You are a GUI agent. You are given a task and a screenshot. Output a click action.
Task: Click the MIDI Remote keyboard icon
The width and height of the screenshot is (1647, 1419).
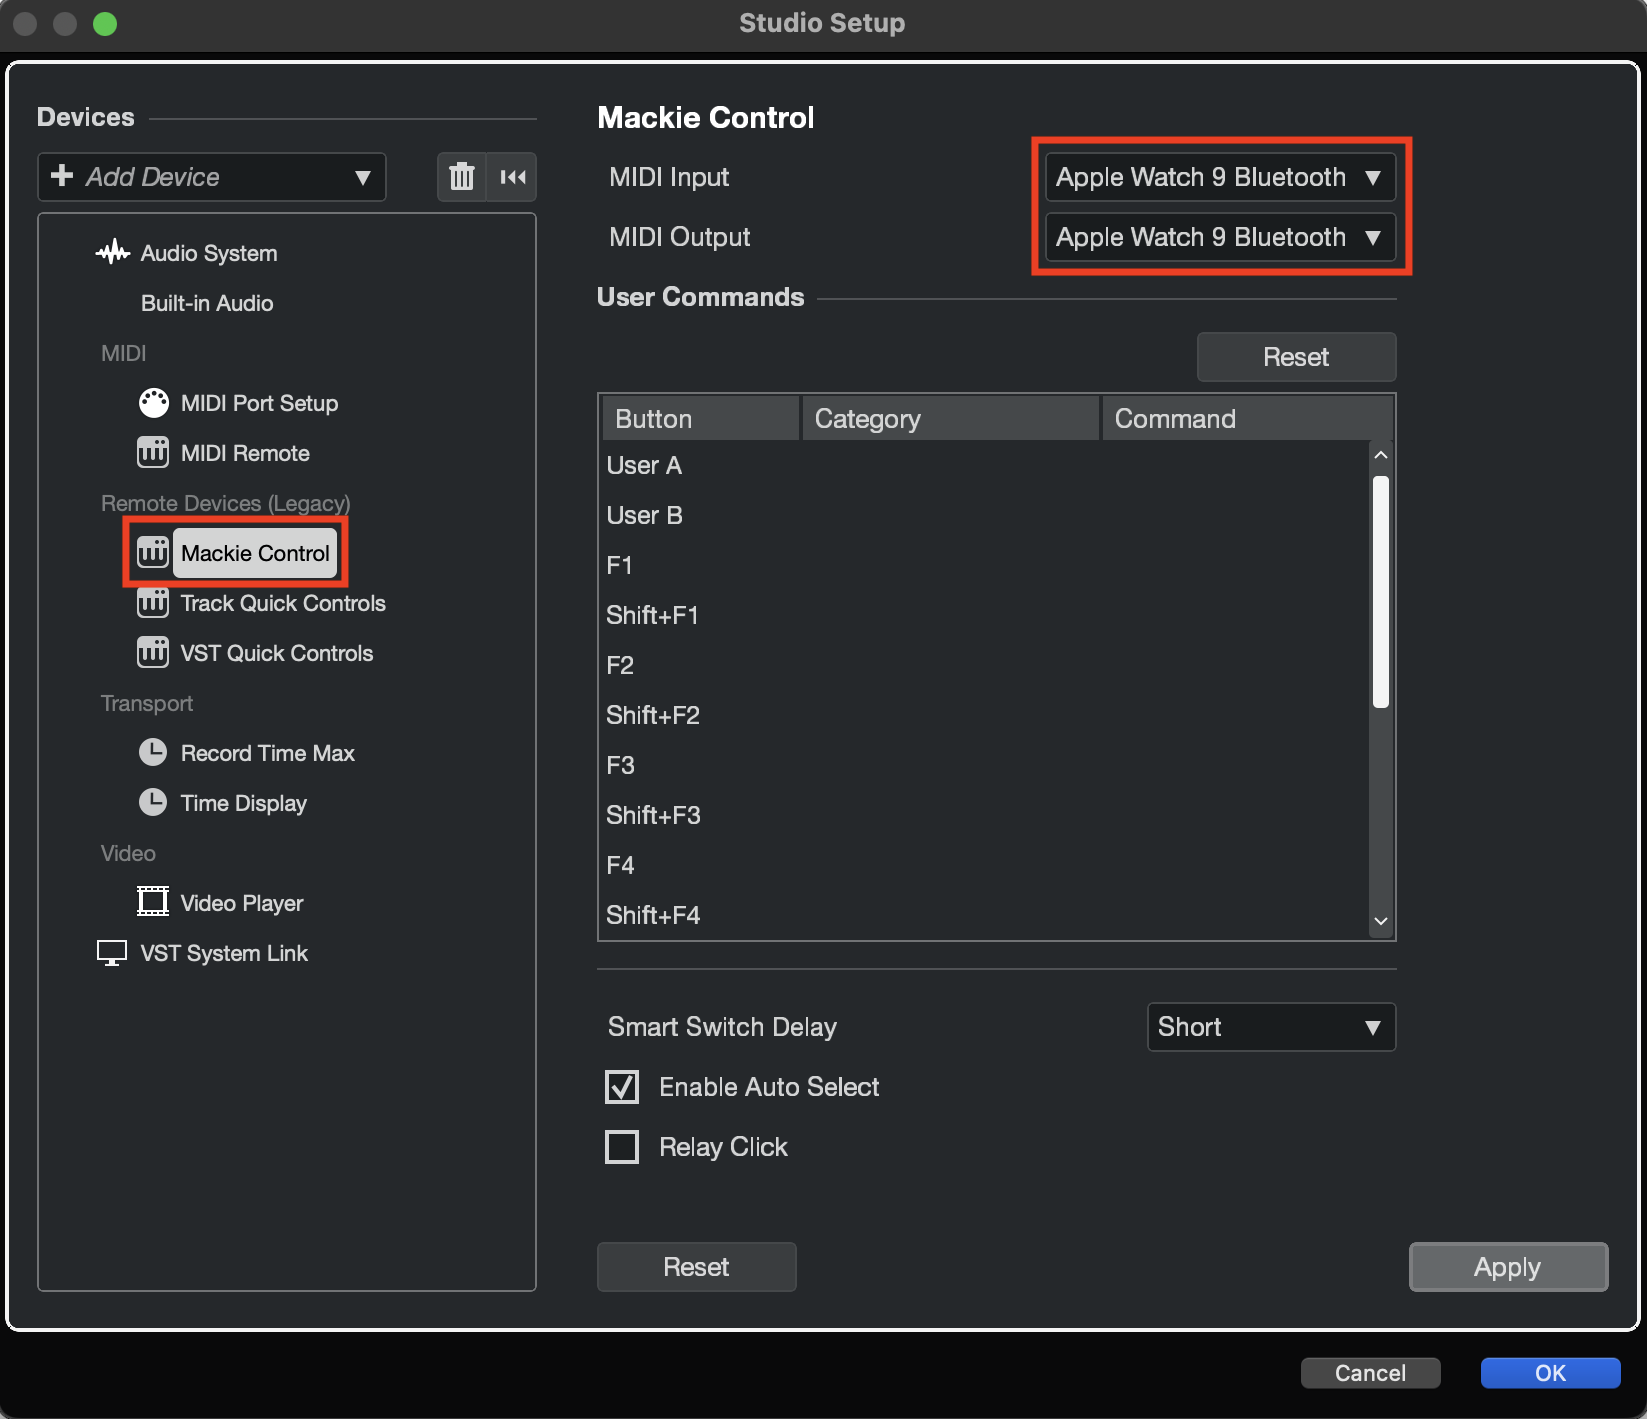(153, 453)
